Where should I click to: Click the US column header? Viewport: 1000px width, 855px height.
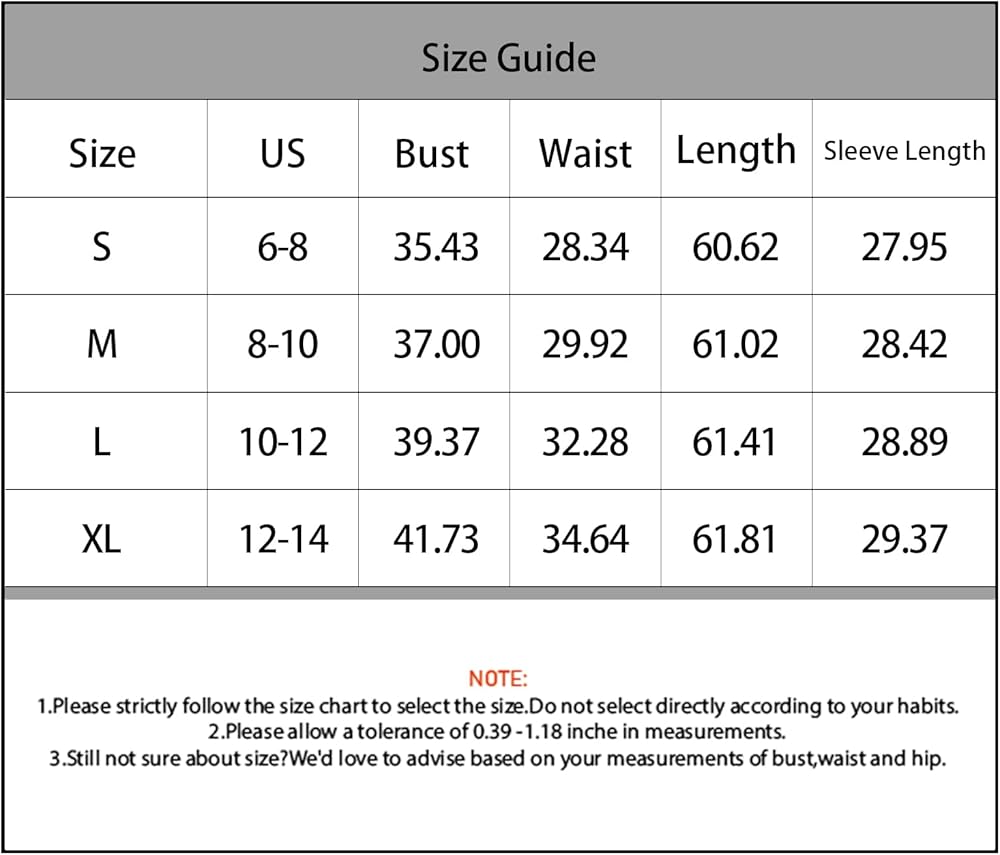tap(283, 154)
